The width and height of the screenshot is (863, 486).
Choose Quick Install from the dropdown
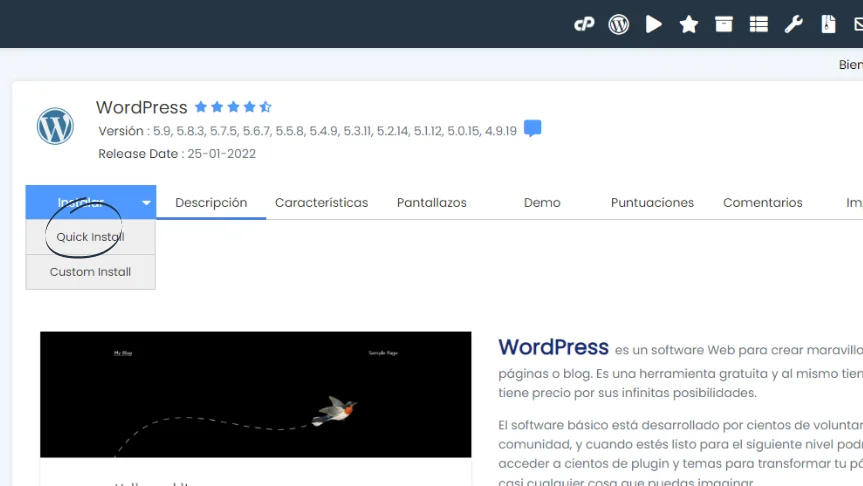tap(90, 237)
